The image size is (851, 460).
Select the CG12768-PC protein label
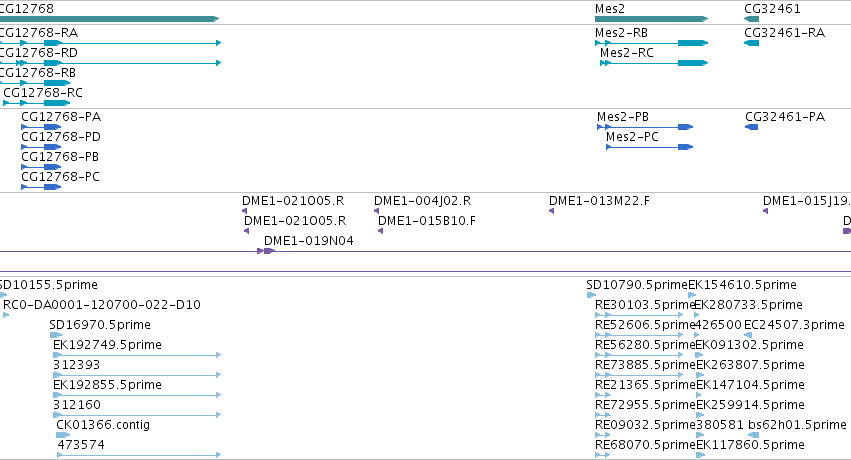(60, 177)
